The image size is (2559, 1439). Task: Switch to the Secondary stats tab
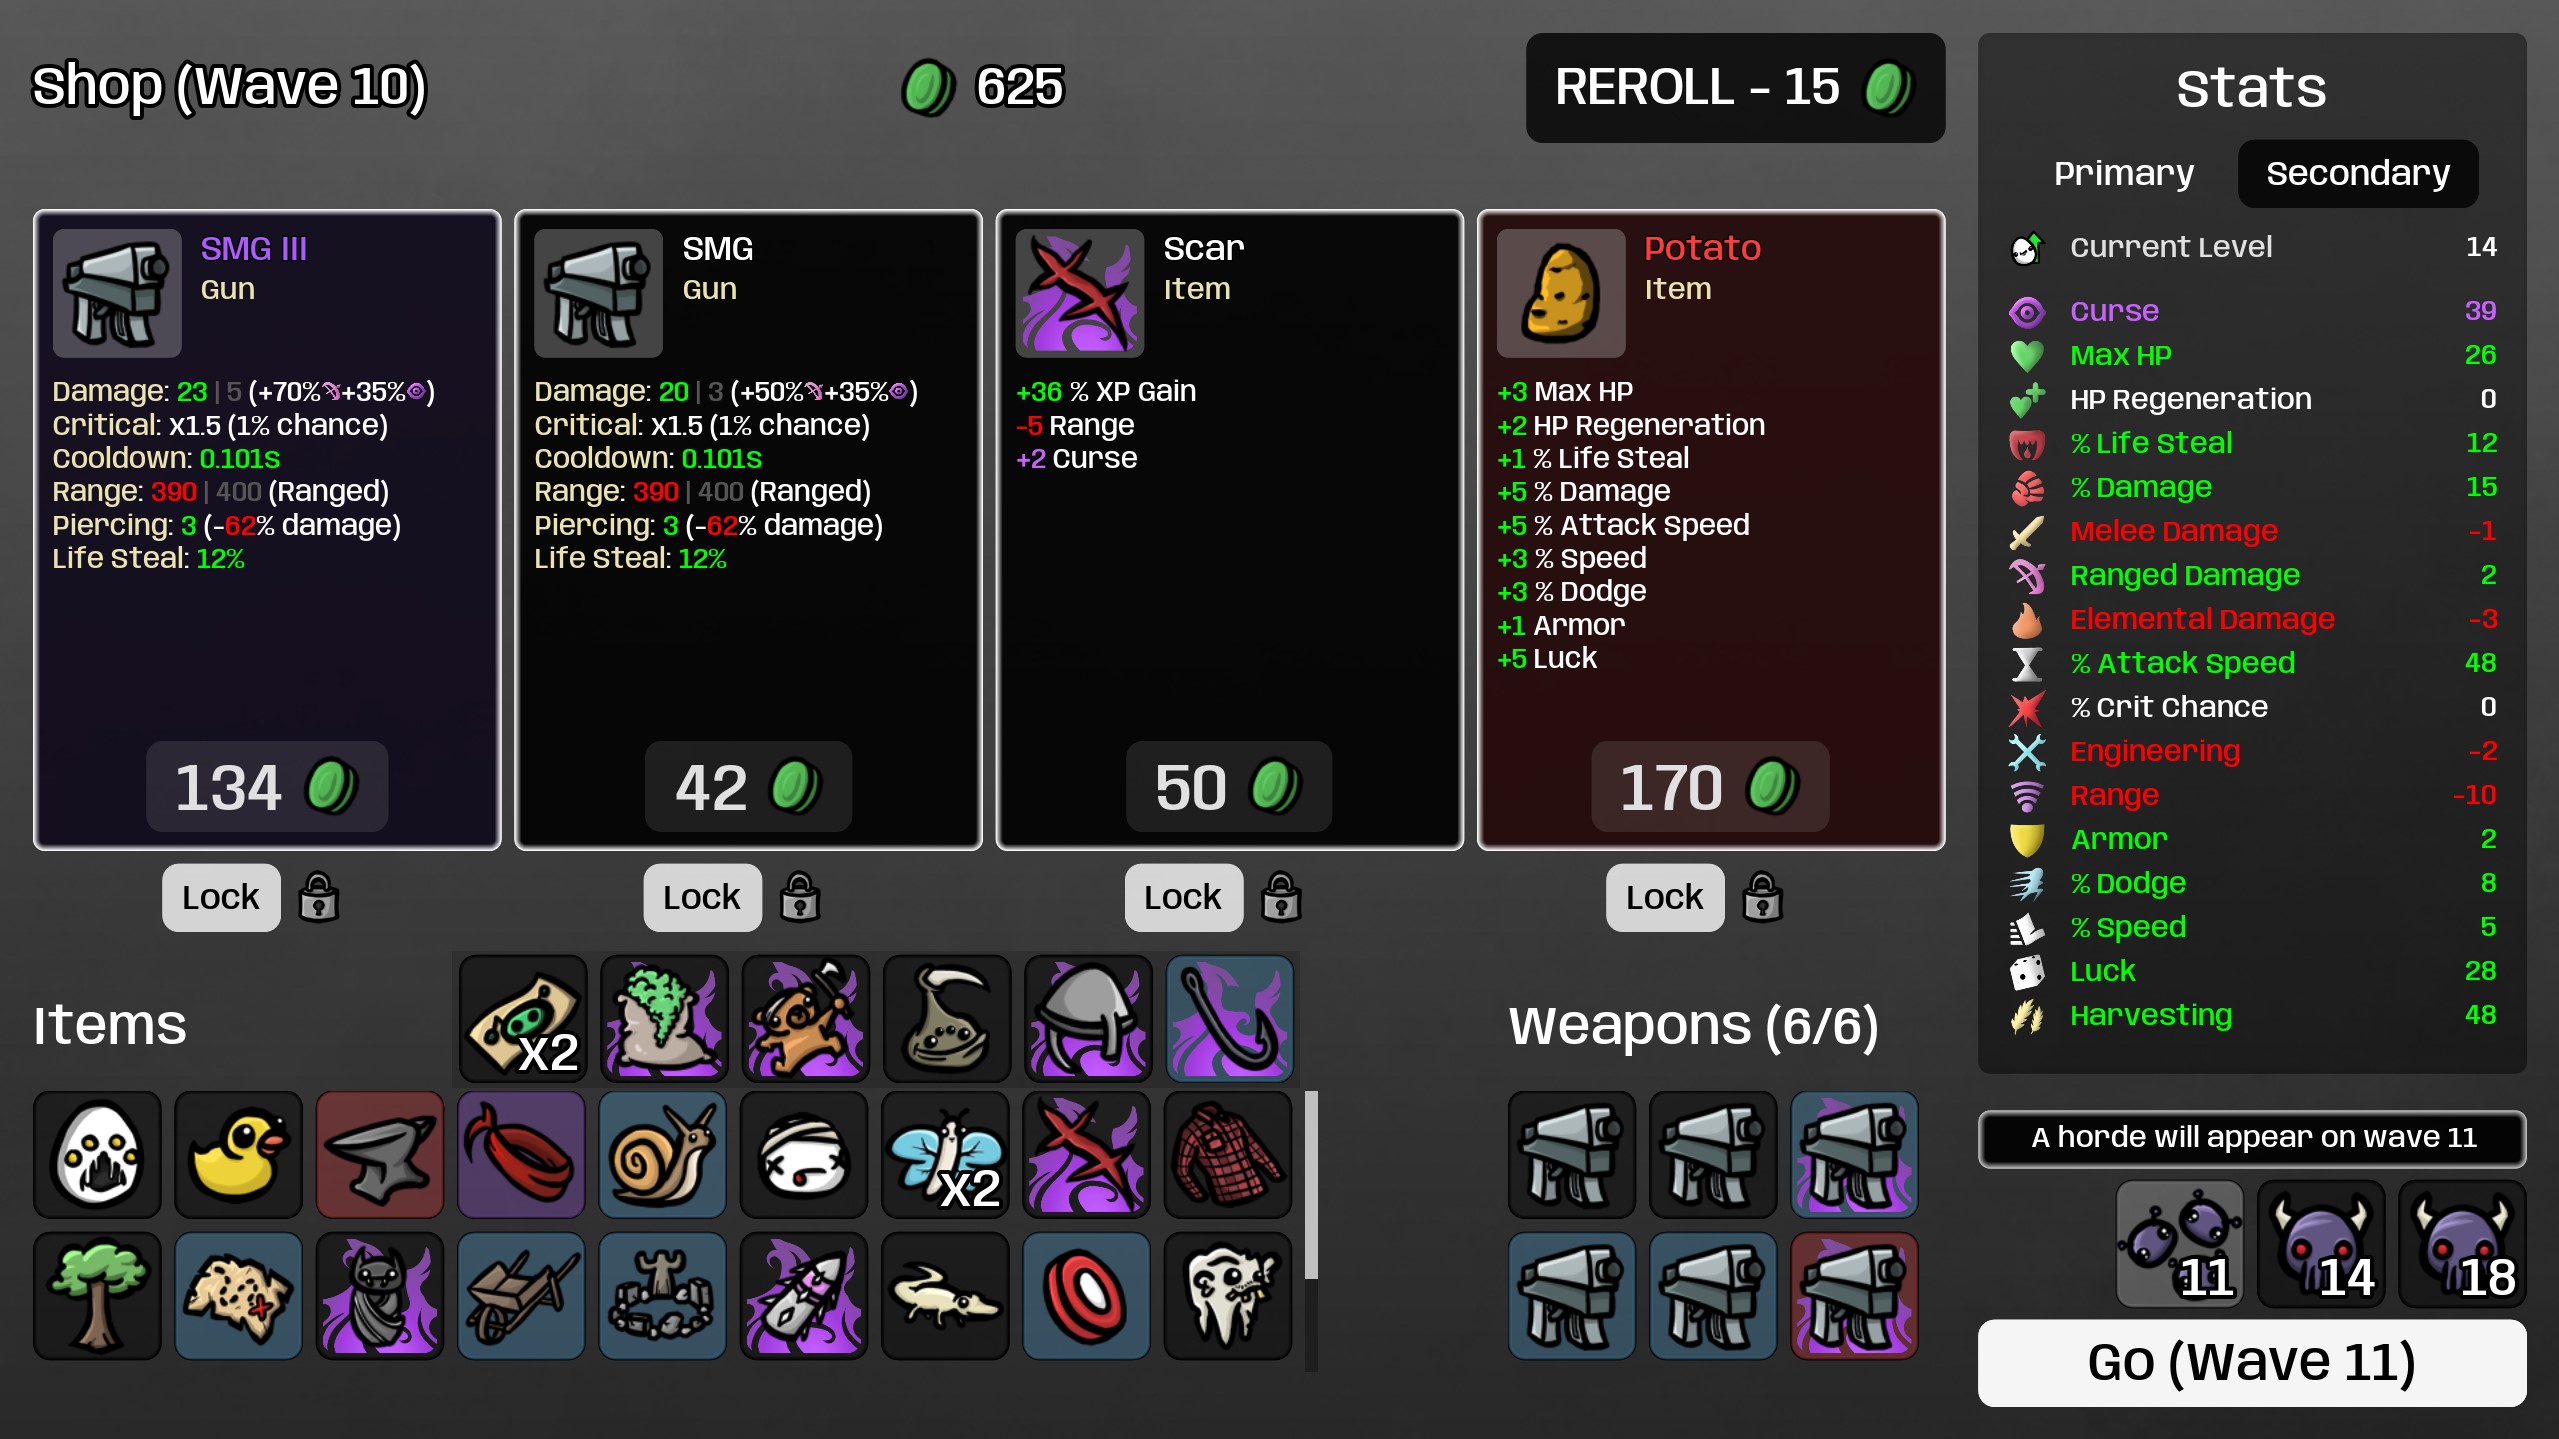pos(2358,173)
